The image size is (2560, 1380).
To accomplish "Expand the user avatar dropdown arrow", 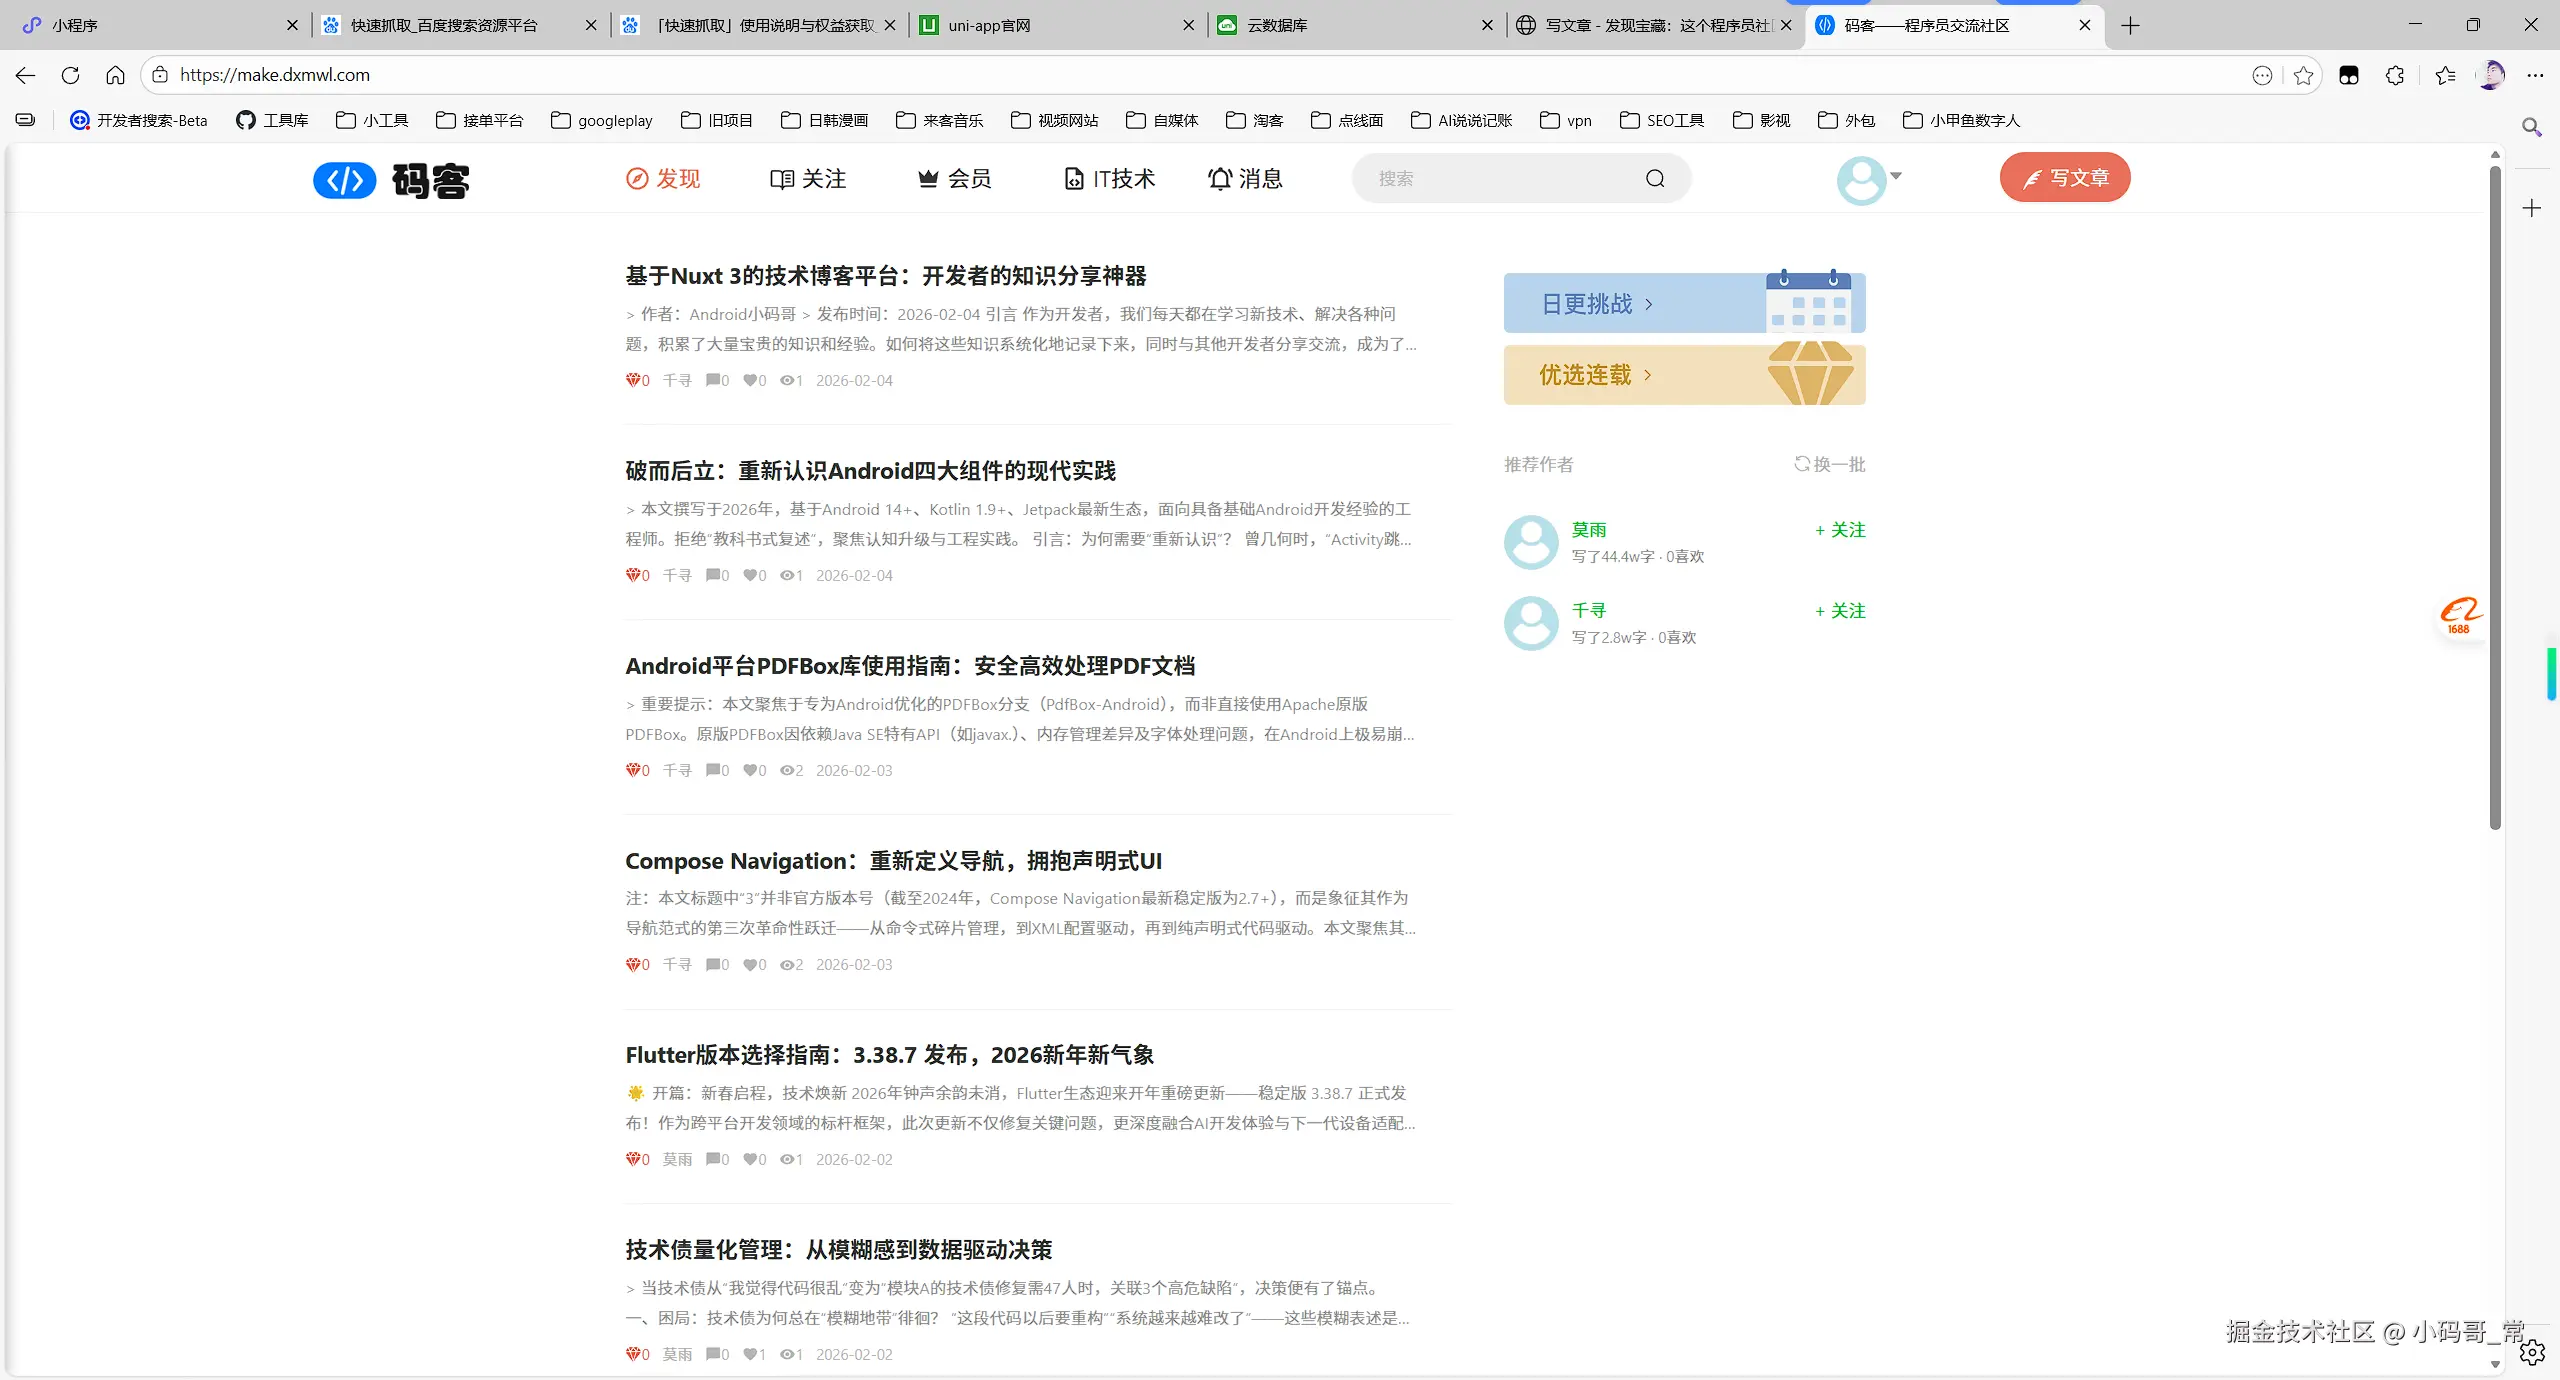I will coord(1895,176).
